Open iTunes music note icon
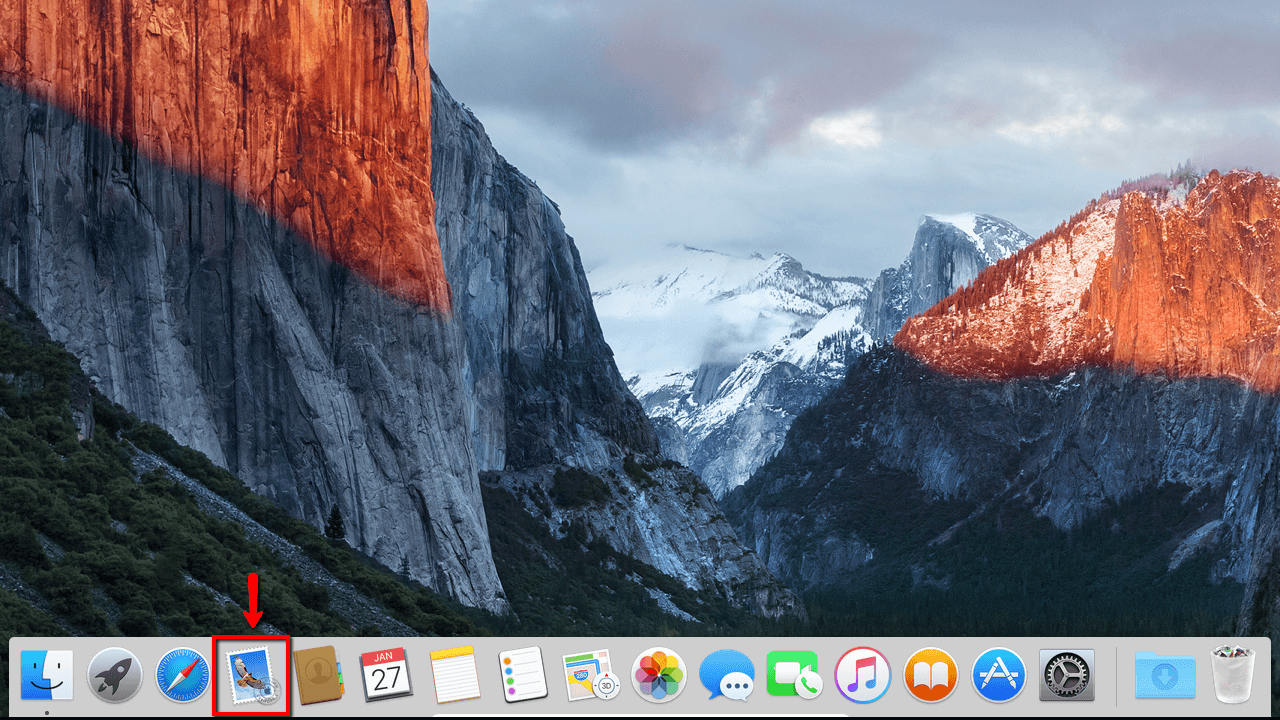Image resolution: width=1280 pixels, height=720 pixels. pos(863,675)
